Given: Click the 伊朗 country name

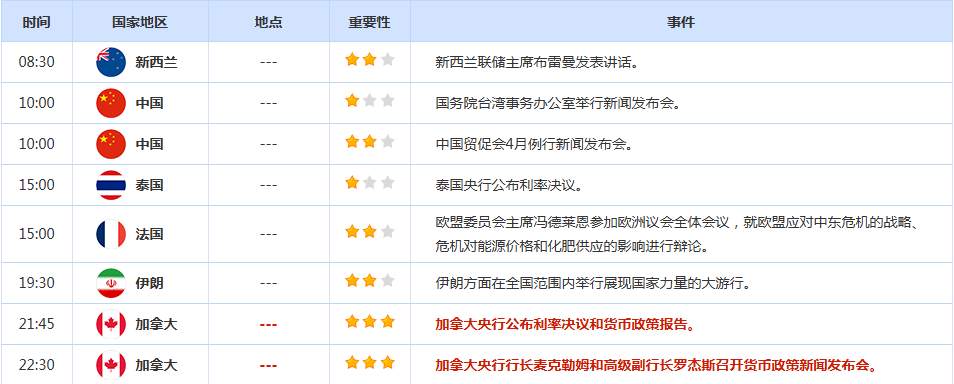Looking at the screenshot, I should (x=149, y=283).
